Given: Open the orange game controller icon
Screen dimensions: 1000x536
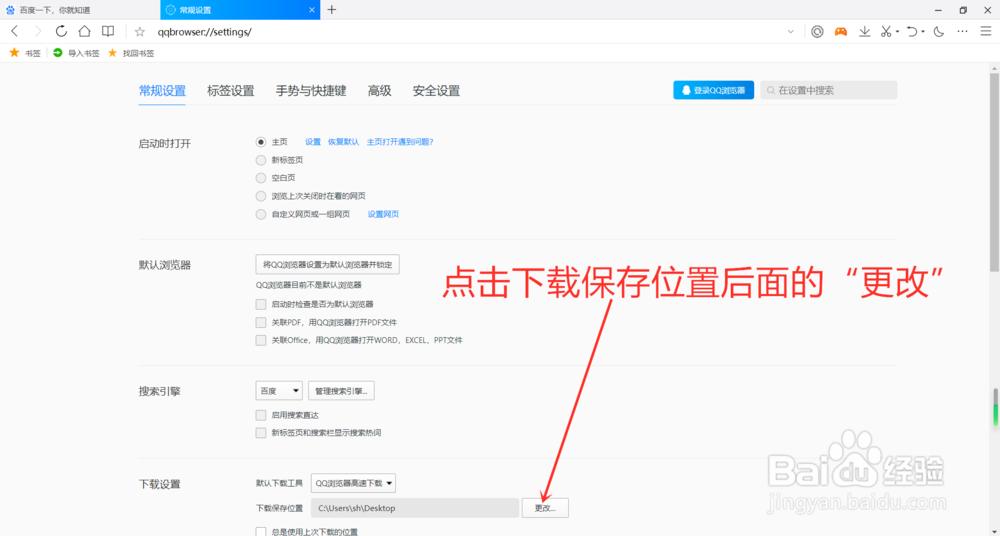Looking at the screenshot, I should tap(841, 31).
